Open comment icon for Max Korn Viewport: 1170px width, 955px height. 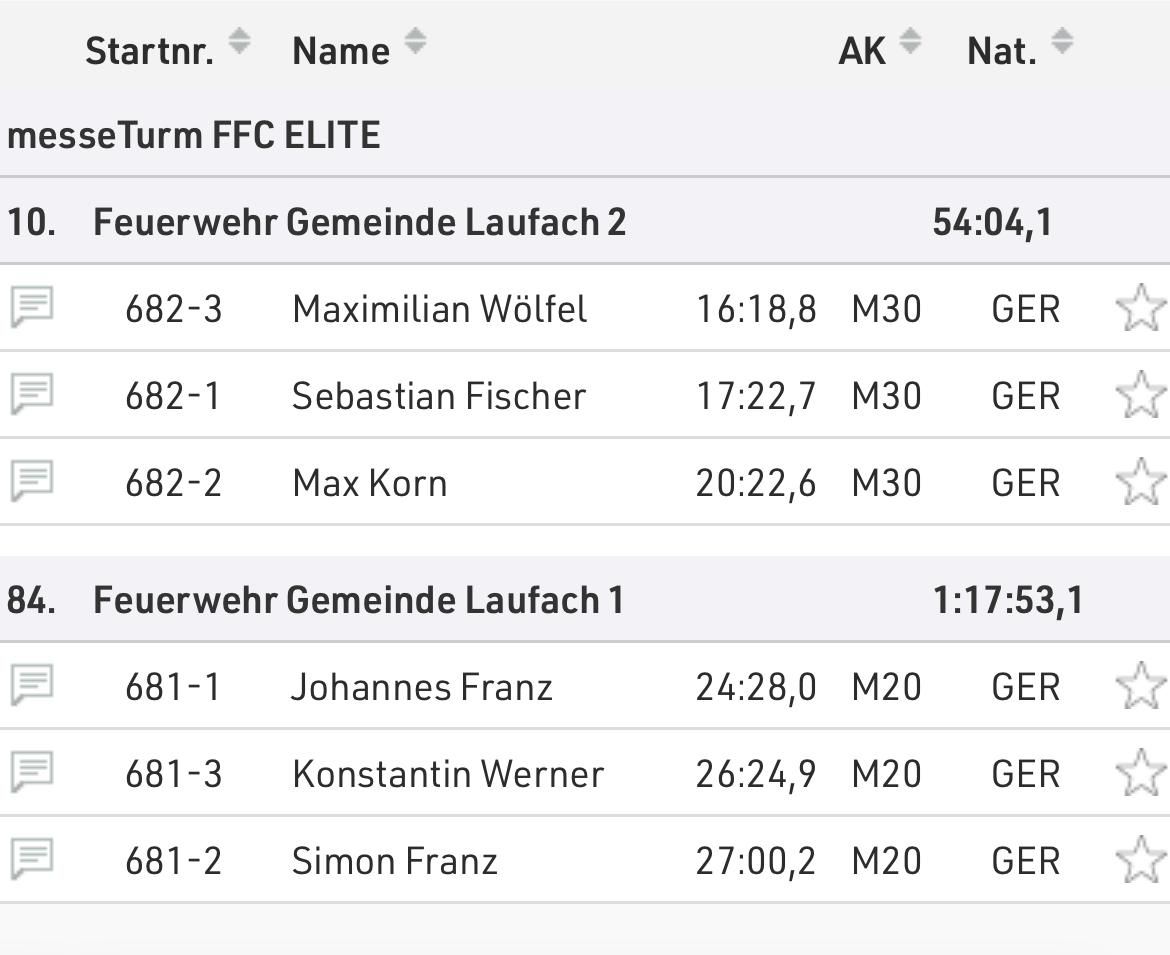tap(32, 481)
